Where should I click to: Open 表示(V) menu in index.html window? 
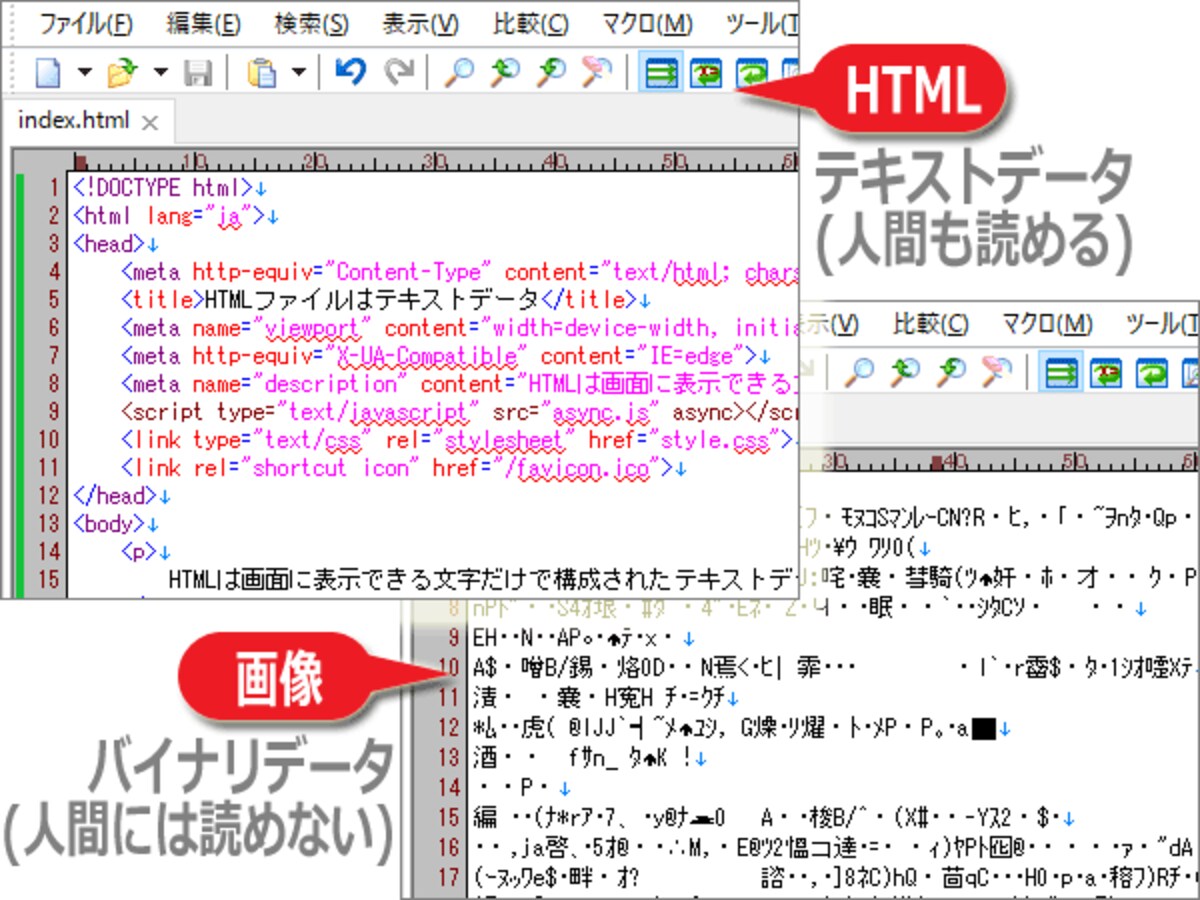click(420, 23)
